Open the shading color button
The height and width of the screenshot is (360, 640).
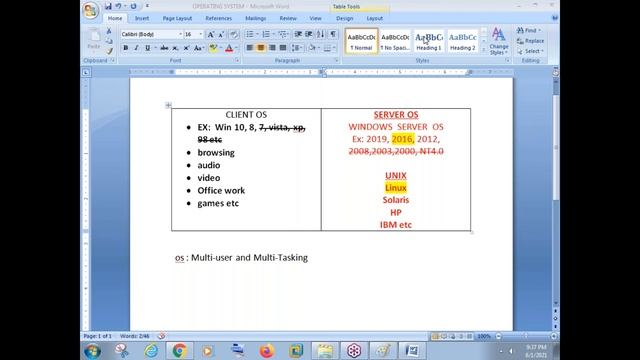[x=311, y=48]
